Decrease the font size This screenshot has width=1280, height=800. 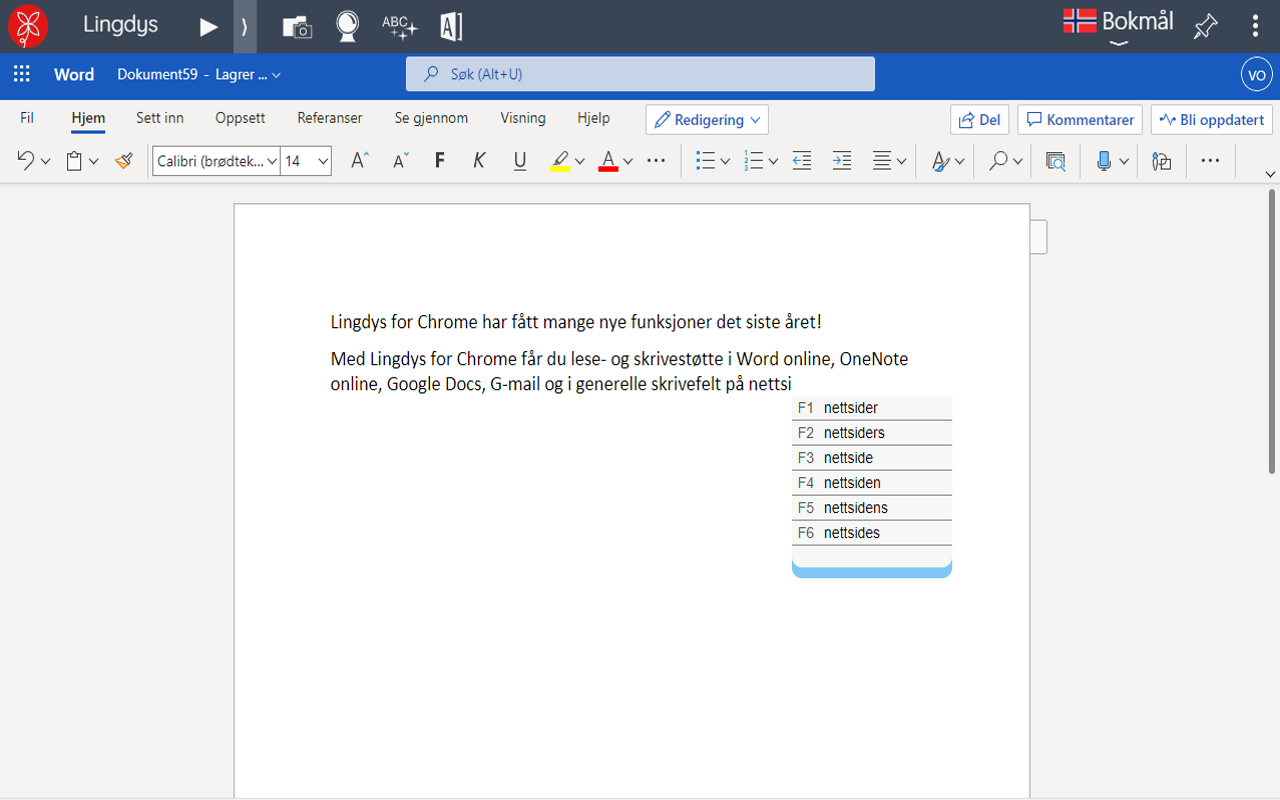[x=400, y=160]
